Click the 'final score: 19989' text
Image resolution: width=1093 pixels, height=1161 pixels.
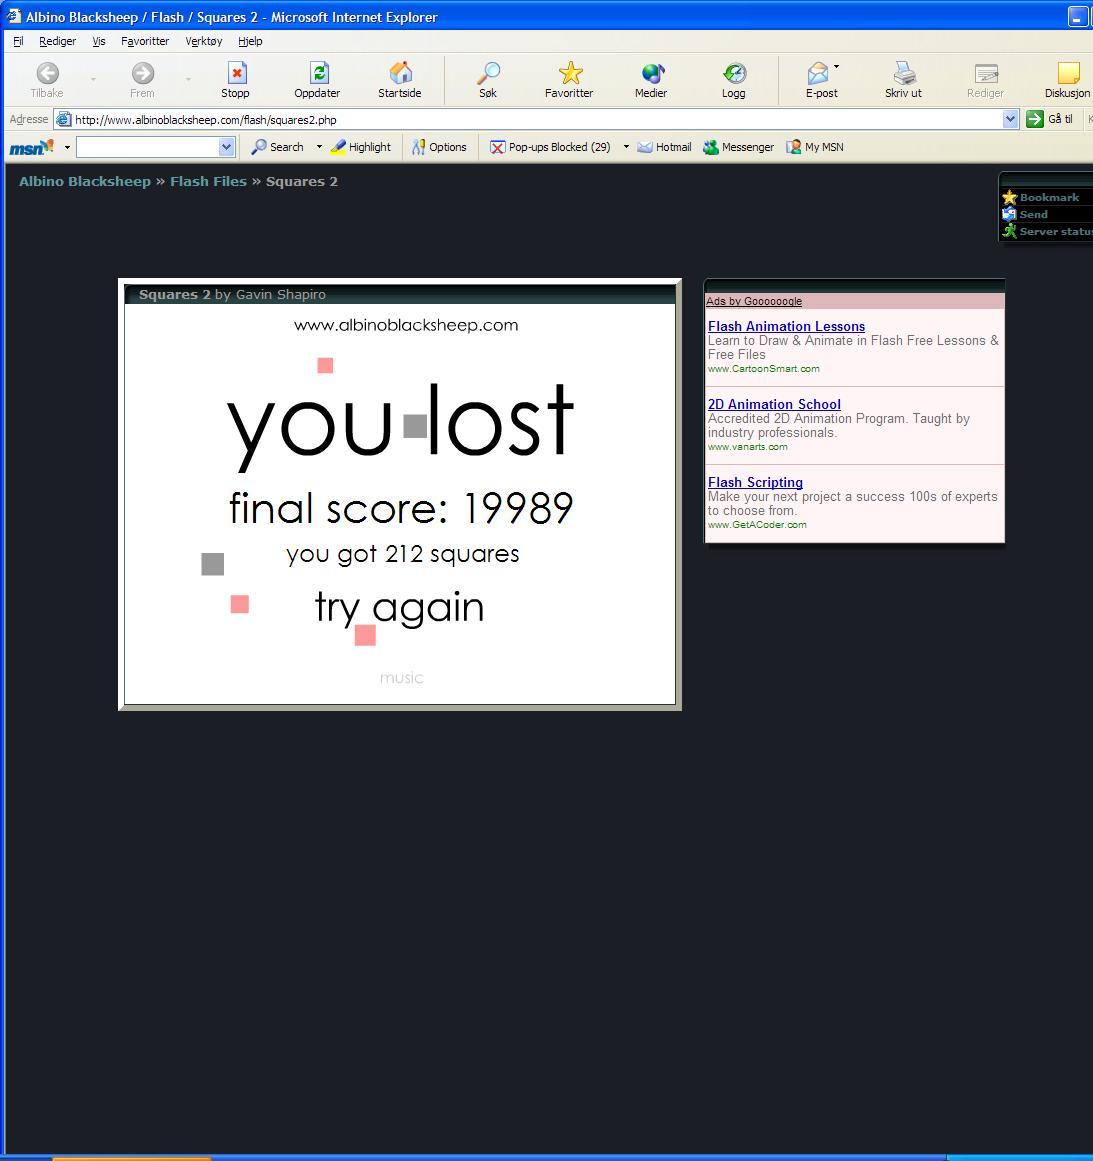(x=401, y=508)
